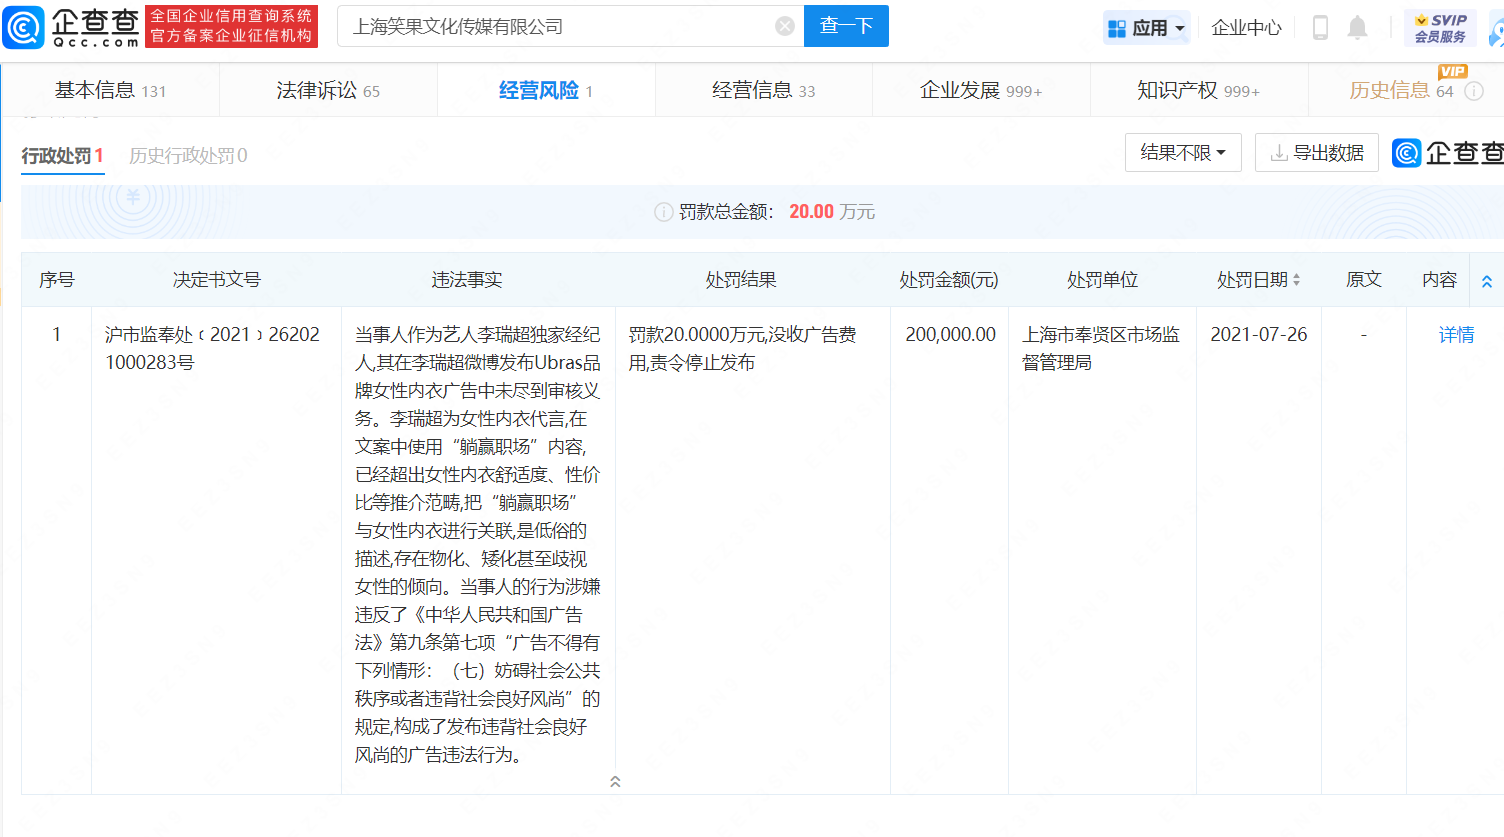Go to 企业中心

tap(1246, 28)
